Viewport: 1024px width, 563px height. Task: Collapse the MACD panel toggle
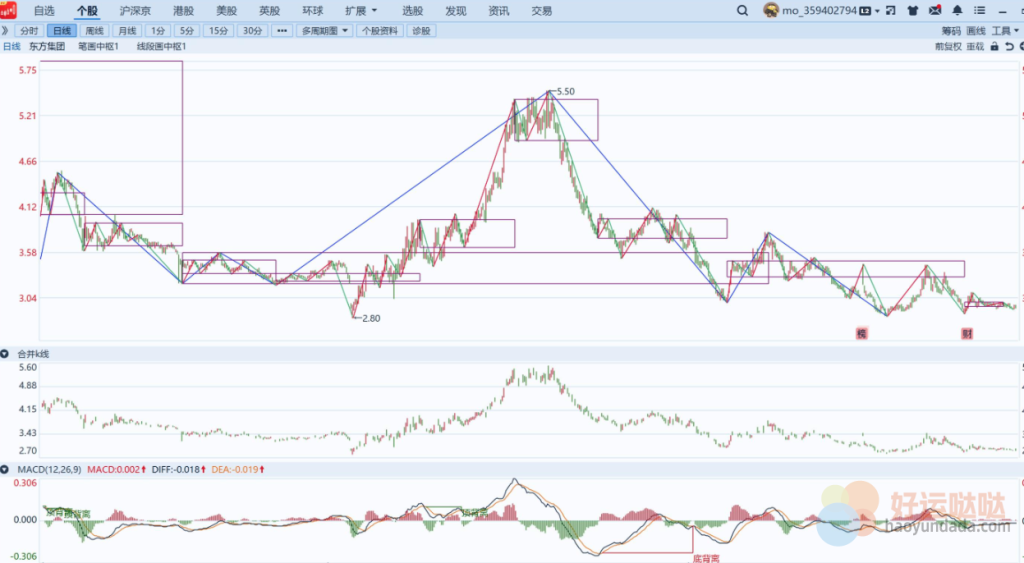click(x=5, y=470)
